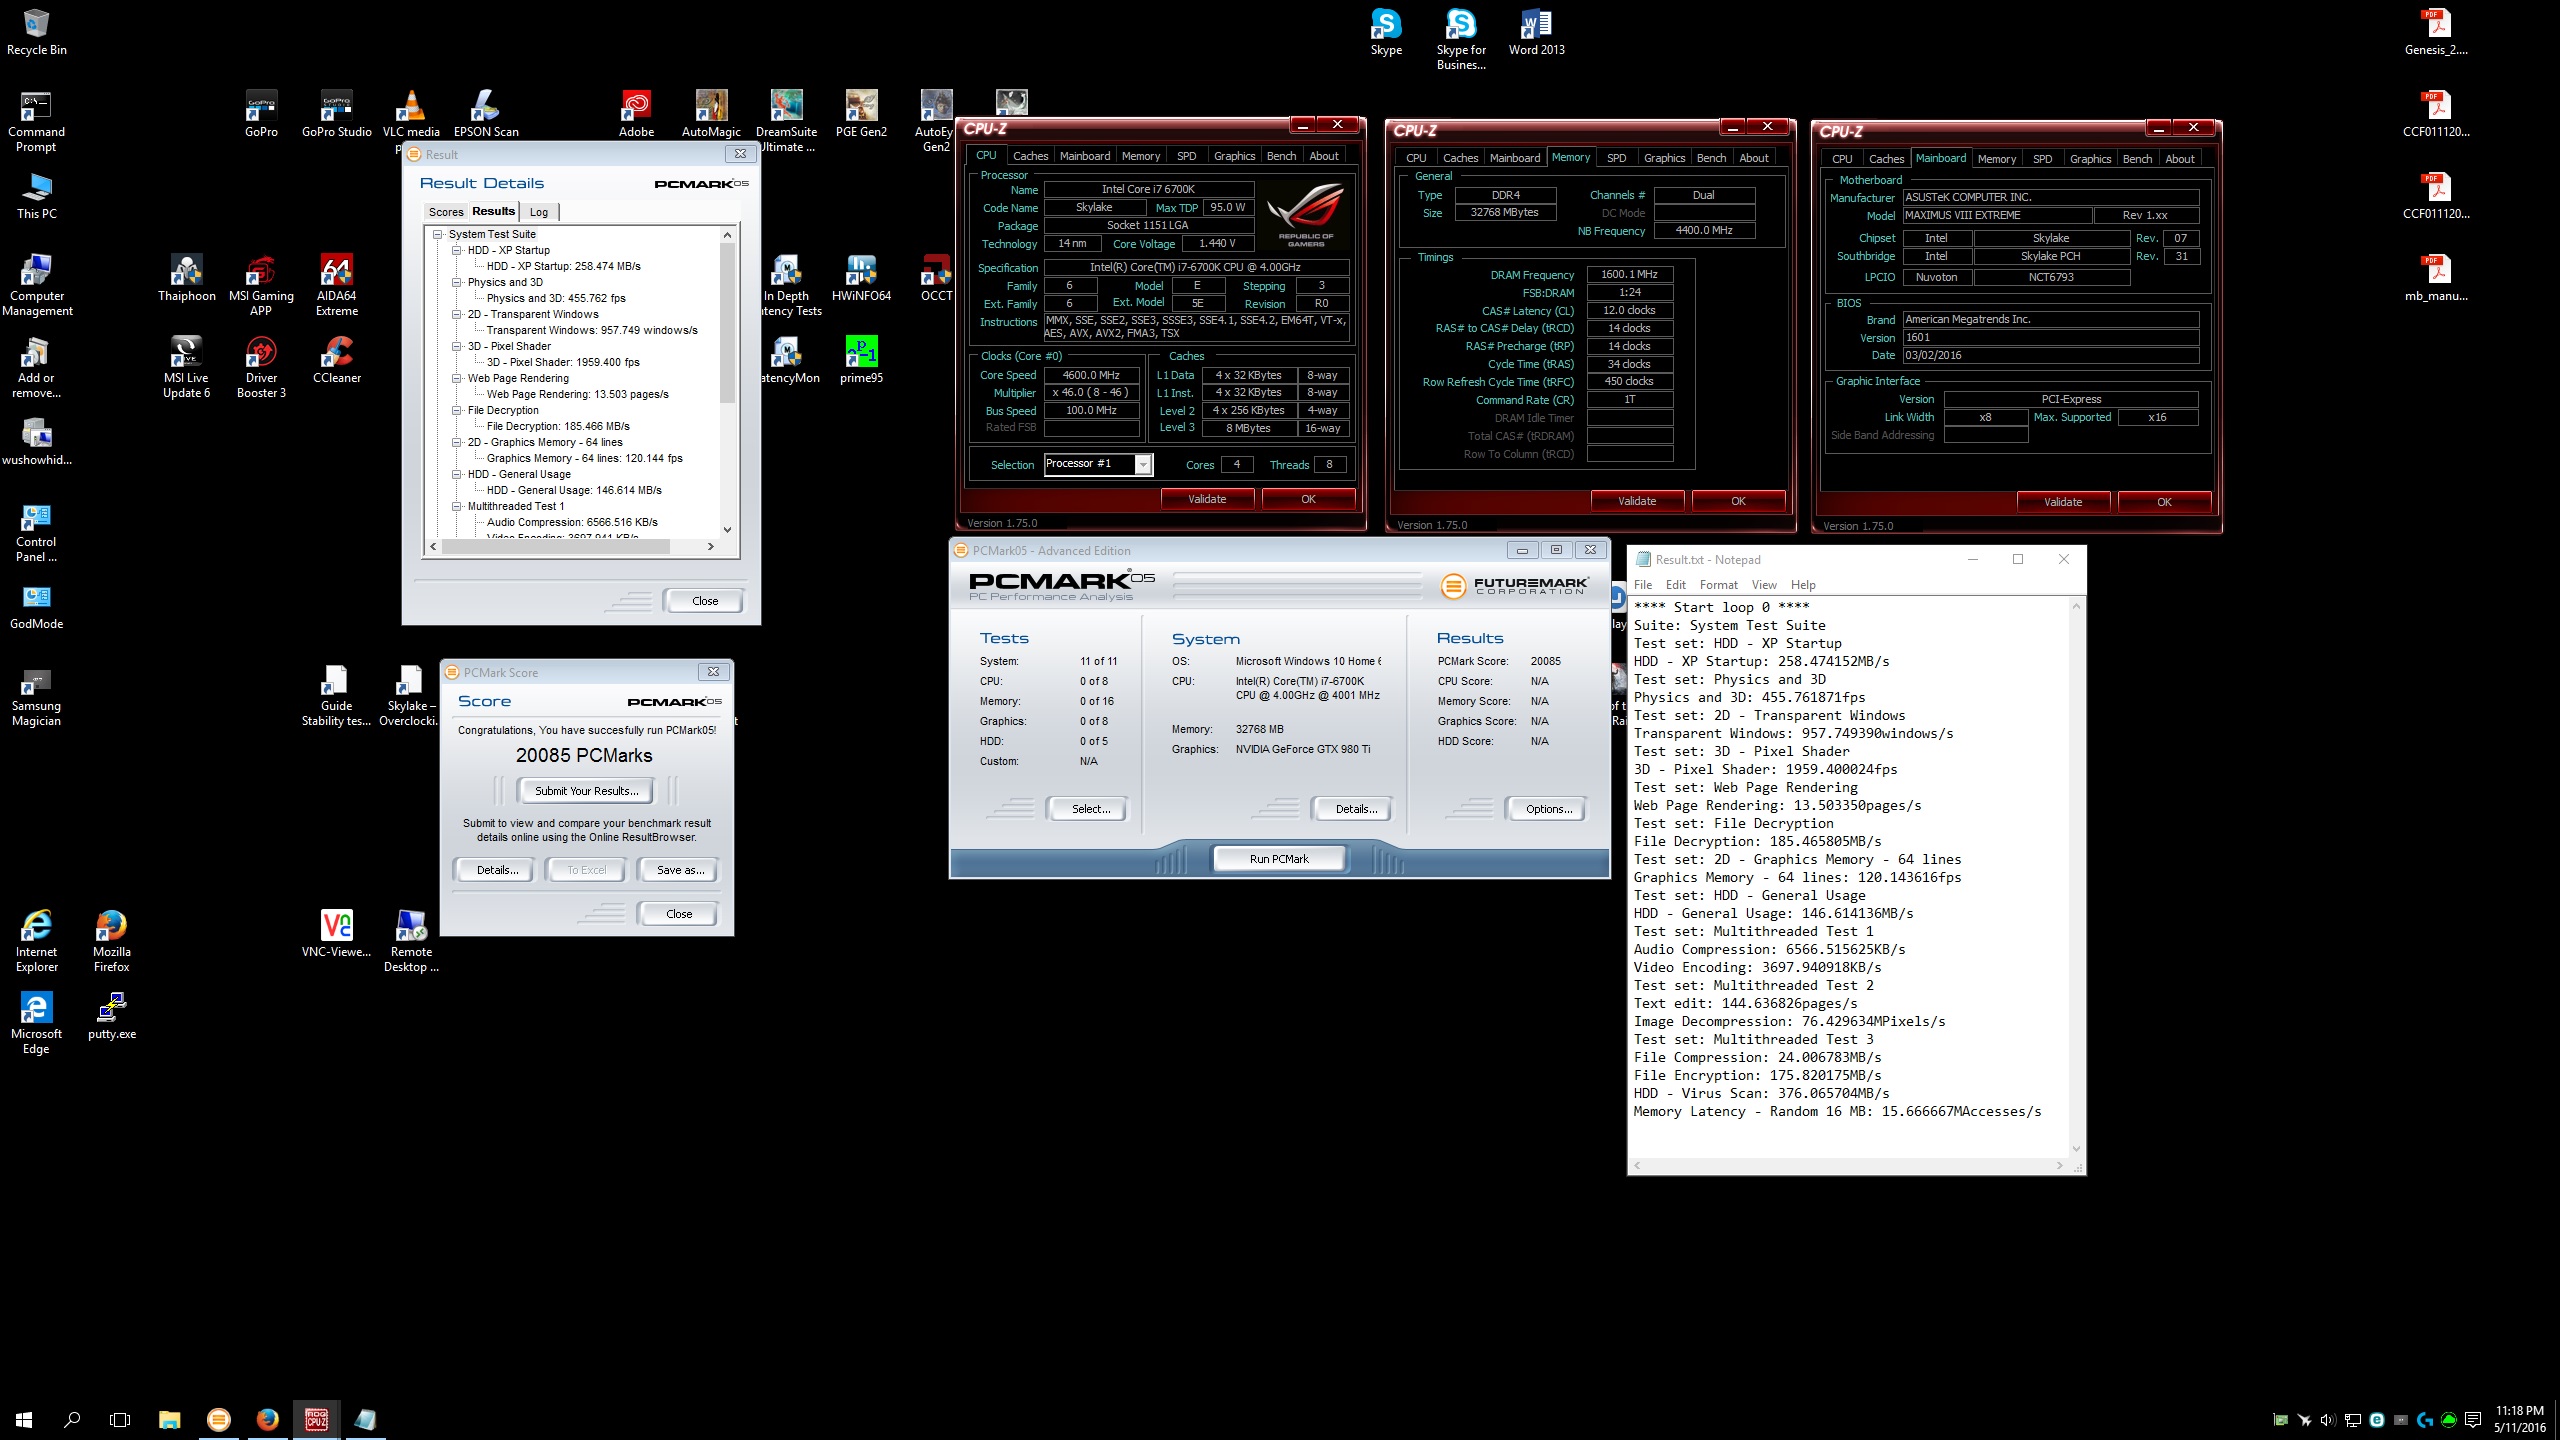The width and height of the screenshot is (2560, 1440).
Task: Open MSI Gaming APP icon
Action: tap(261, 285)
